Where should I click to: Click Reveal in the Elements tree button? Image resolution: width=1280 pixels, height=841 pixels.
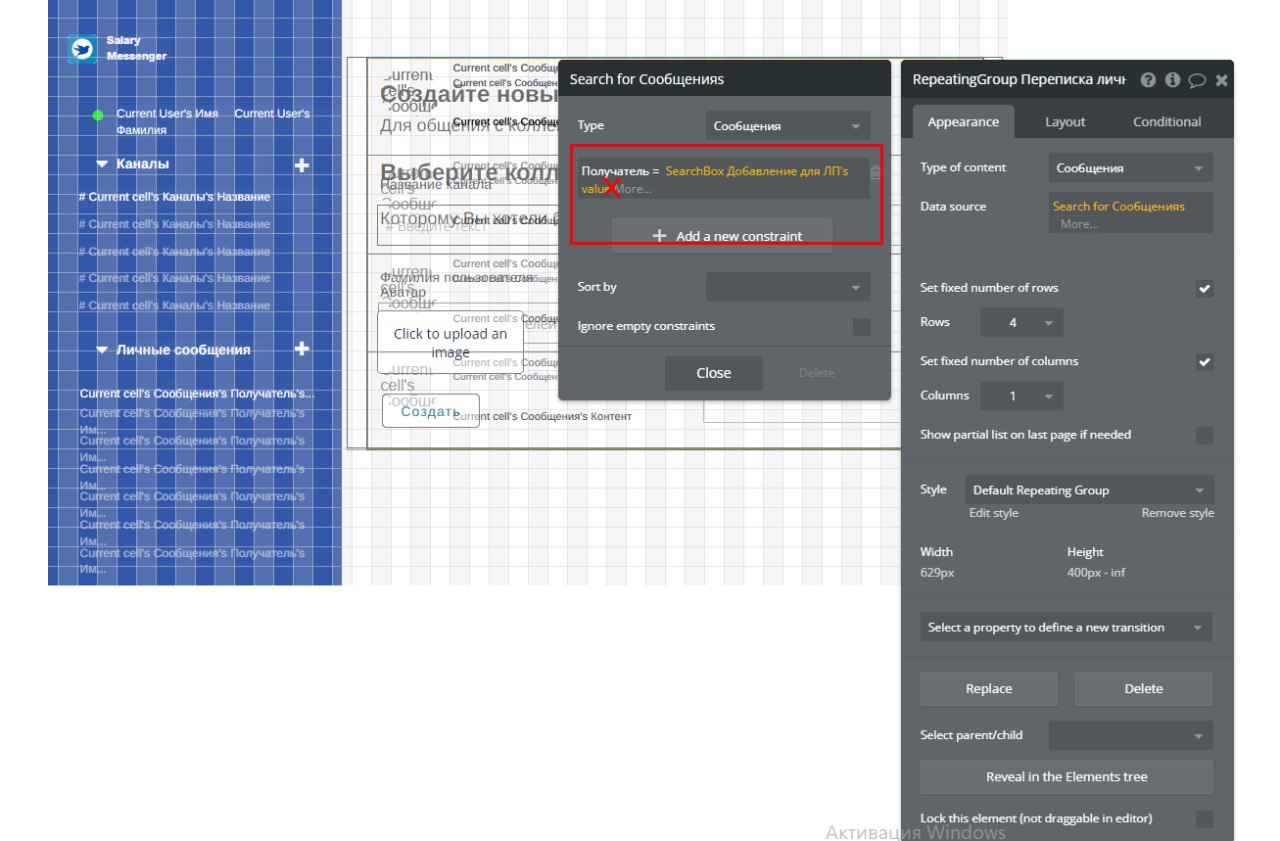(x=1067, y=777)
